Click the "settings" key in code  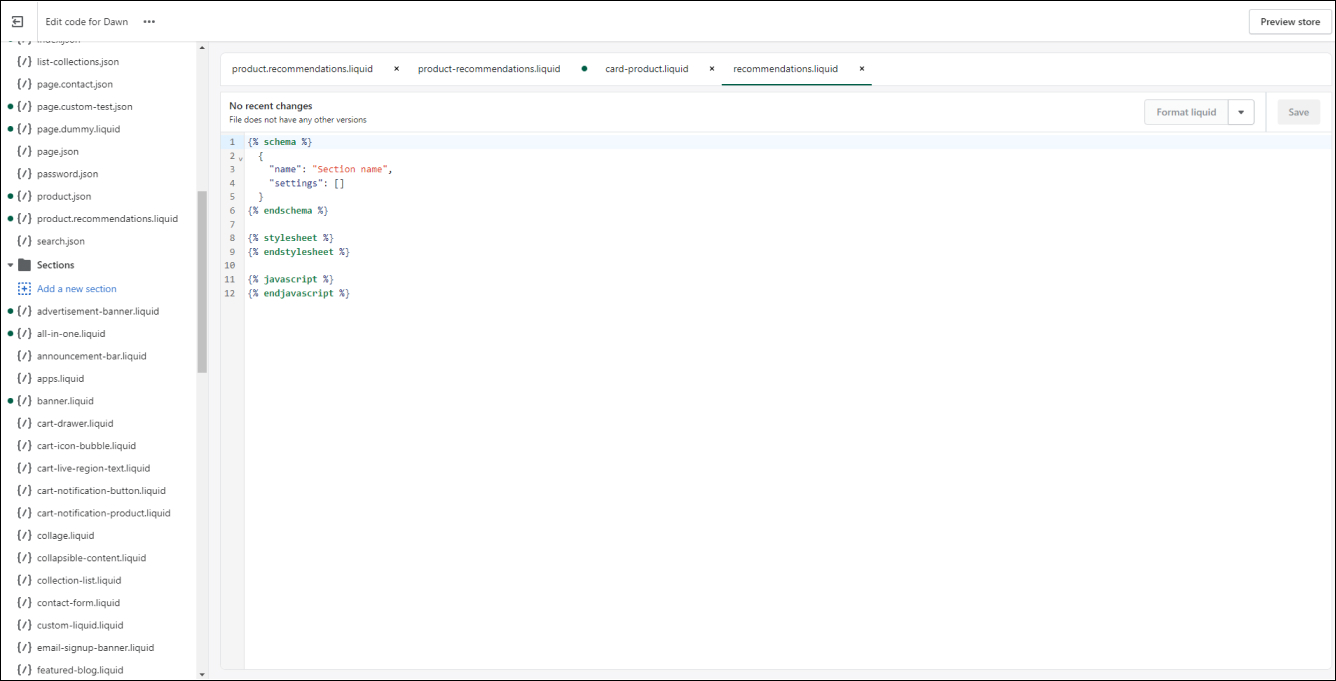296,183
